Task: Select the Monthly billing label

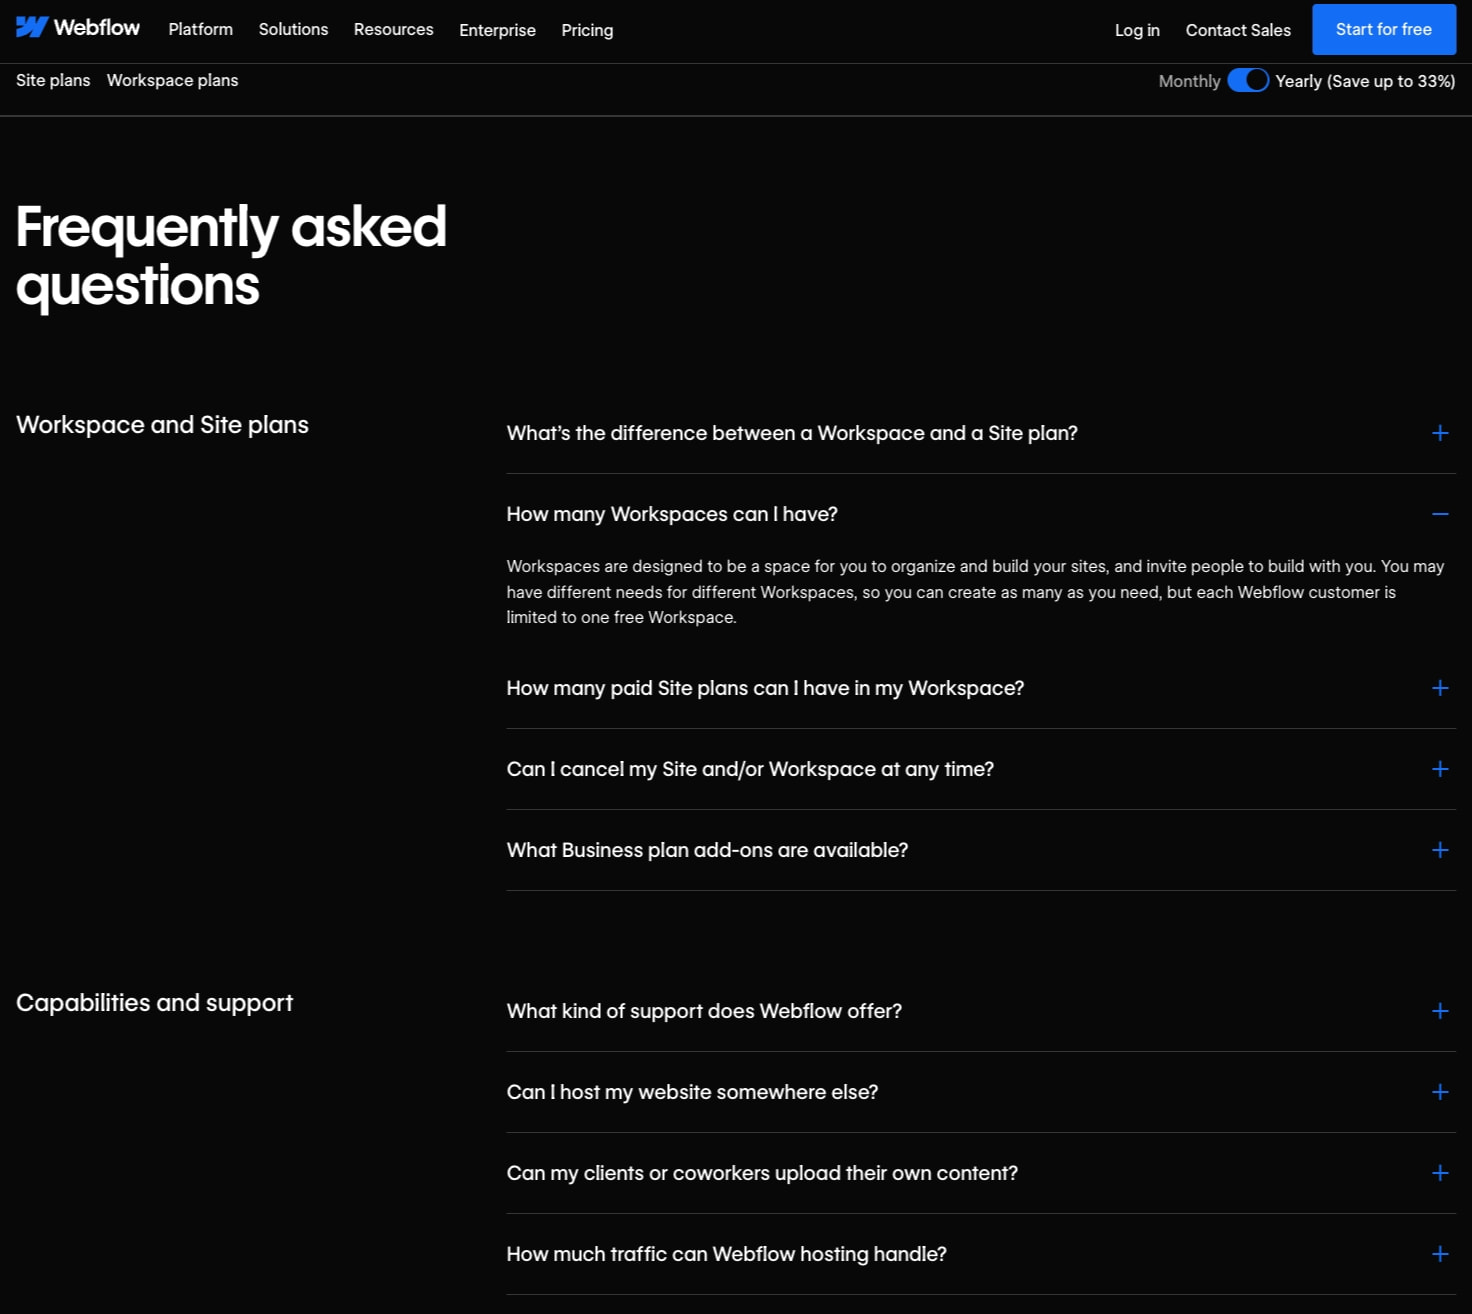Action: tap(1189, 81)
